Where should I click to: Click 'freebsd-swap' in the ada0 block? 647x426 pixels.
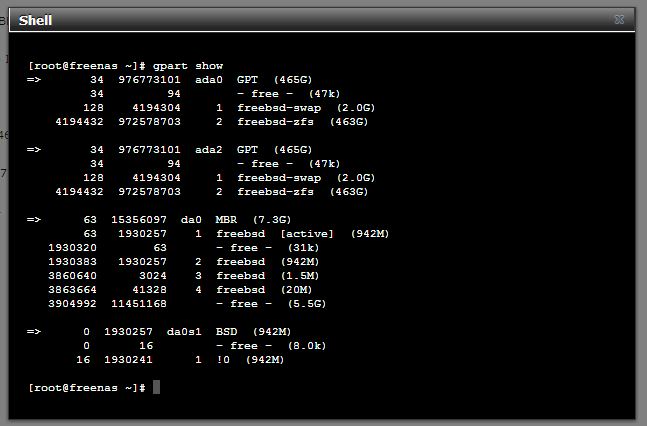279,108
